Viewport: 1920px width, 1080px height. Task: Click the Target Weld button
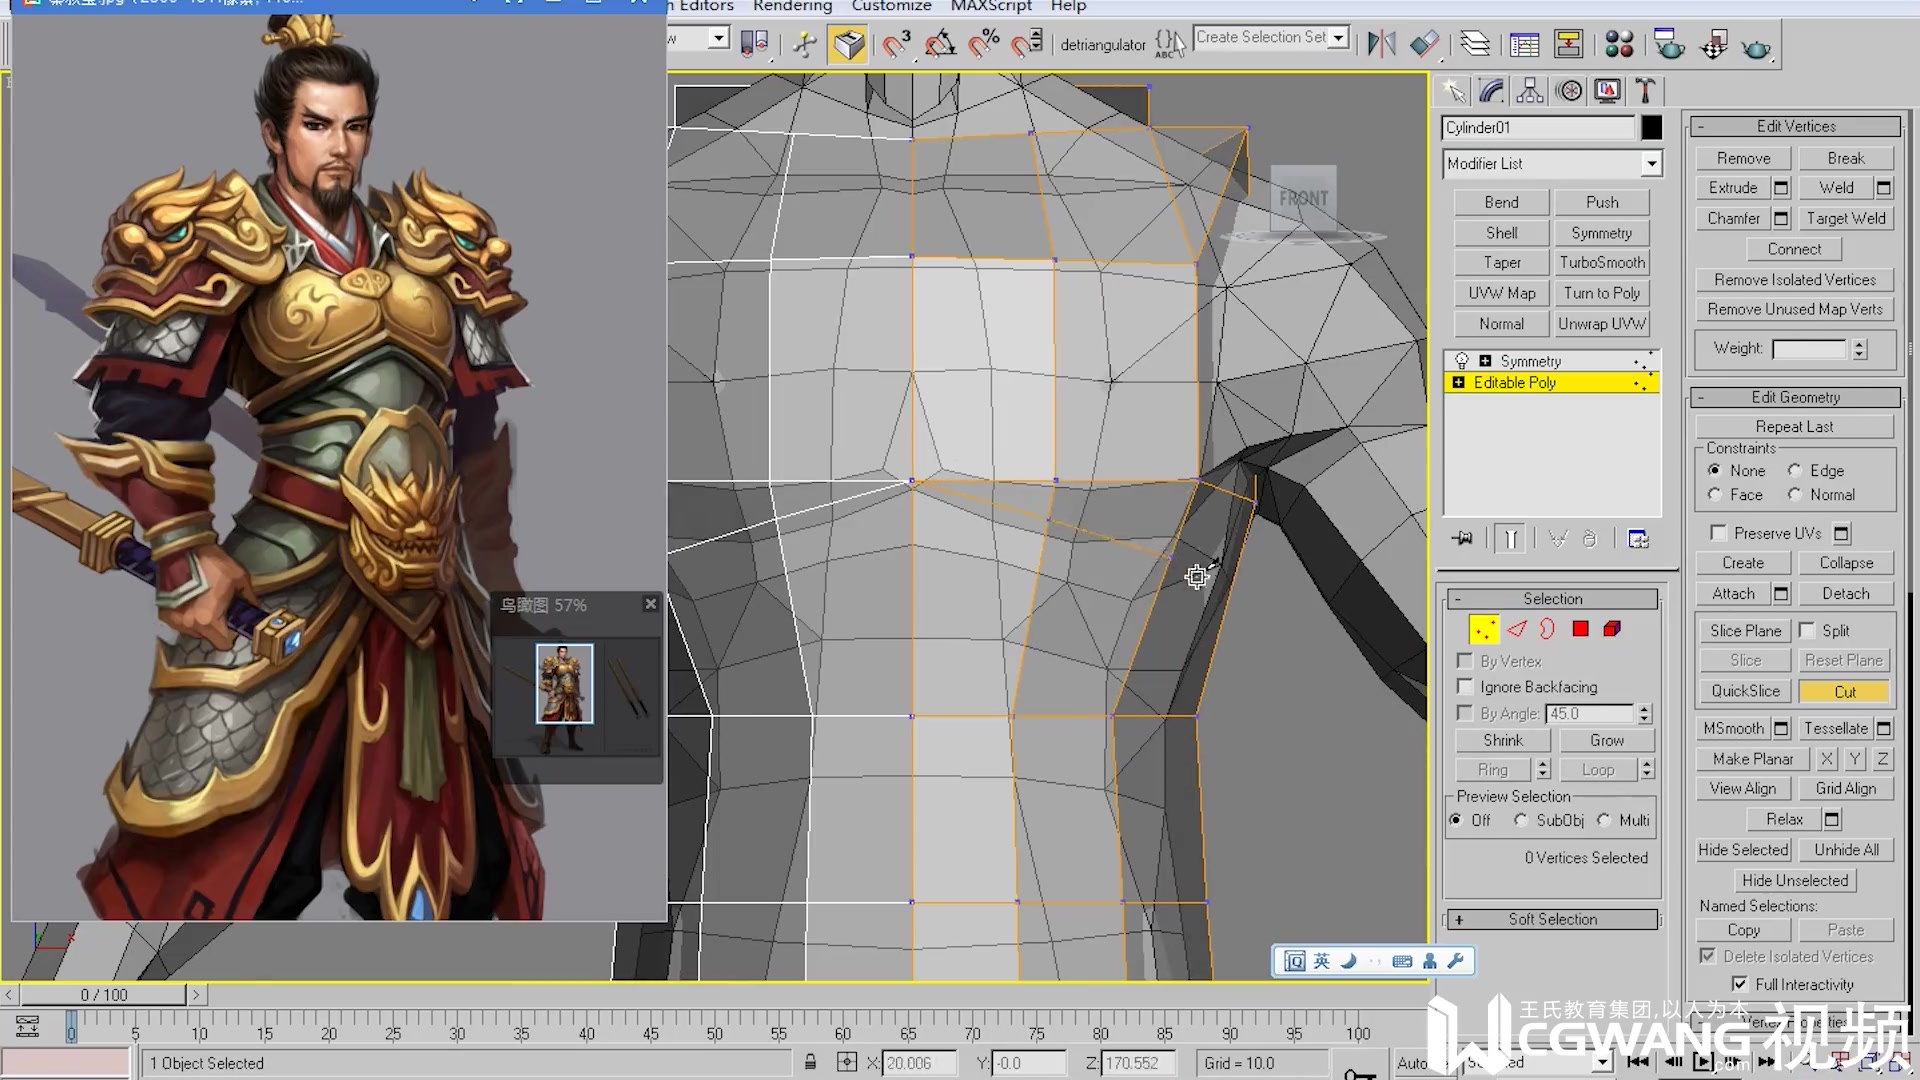(x=1845, y=218)
